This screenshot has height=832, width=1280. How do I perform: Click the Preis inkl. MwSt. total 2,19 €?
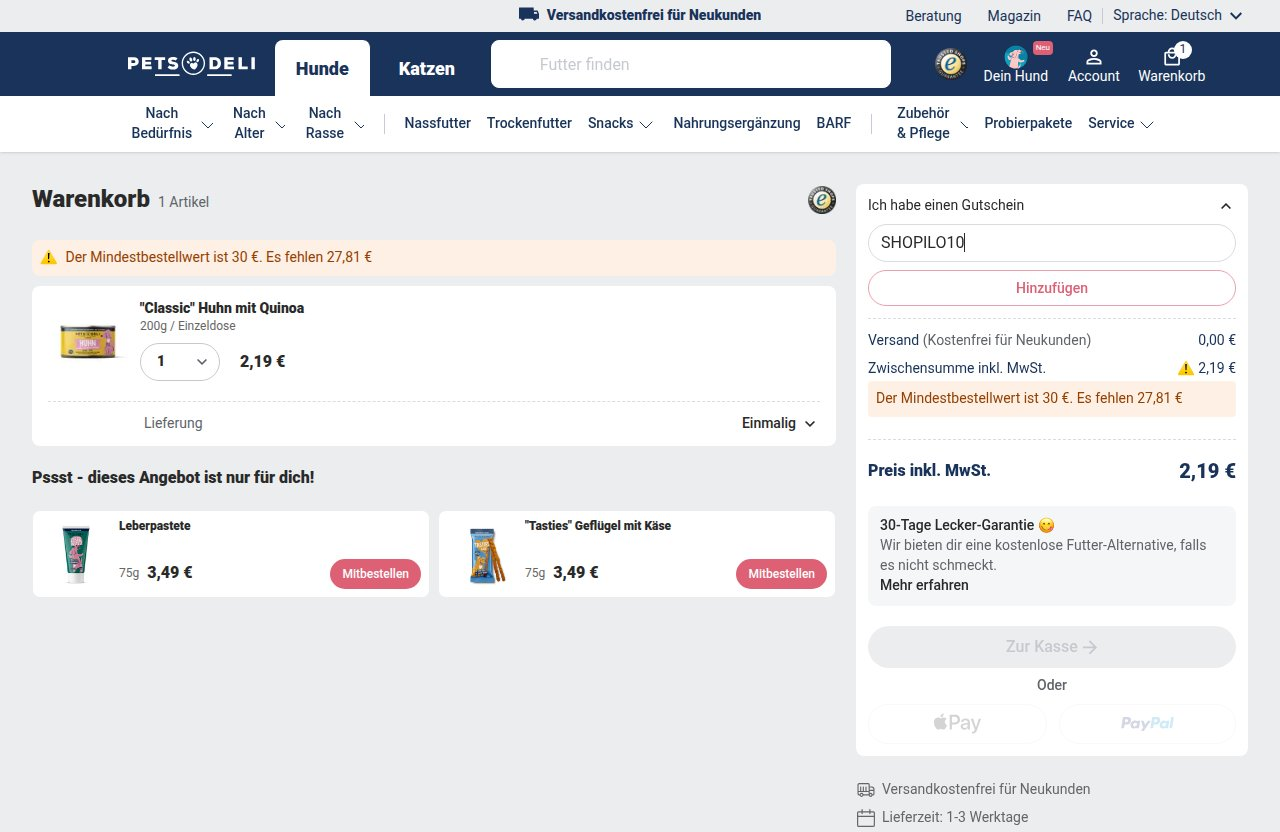pyautogui.click(x=1207, y=471)
